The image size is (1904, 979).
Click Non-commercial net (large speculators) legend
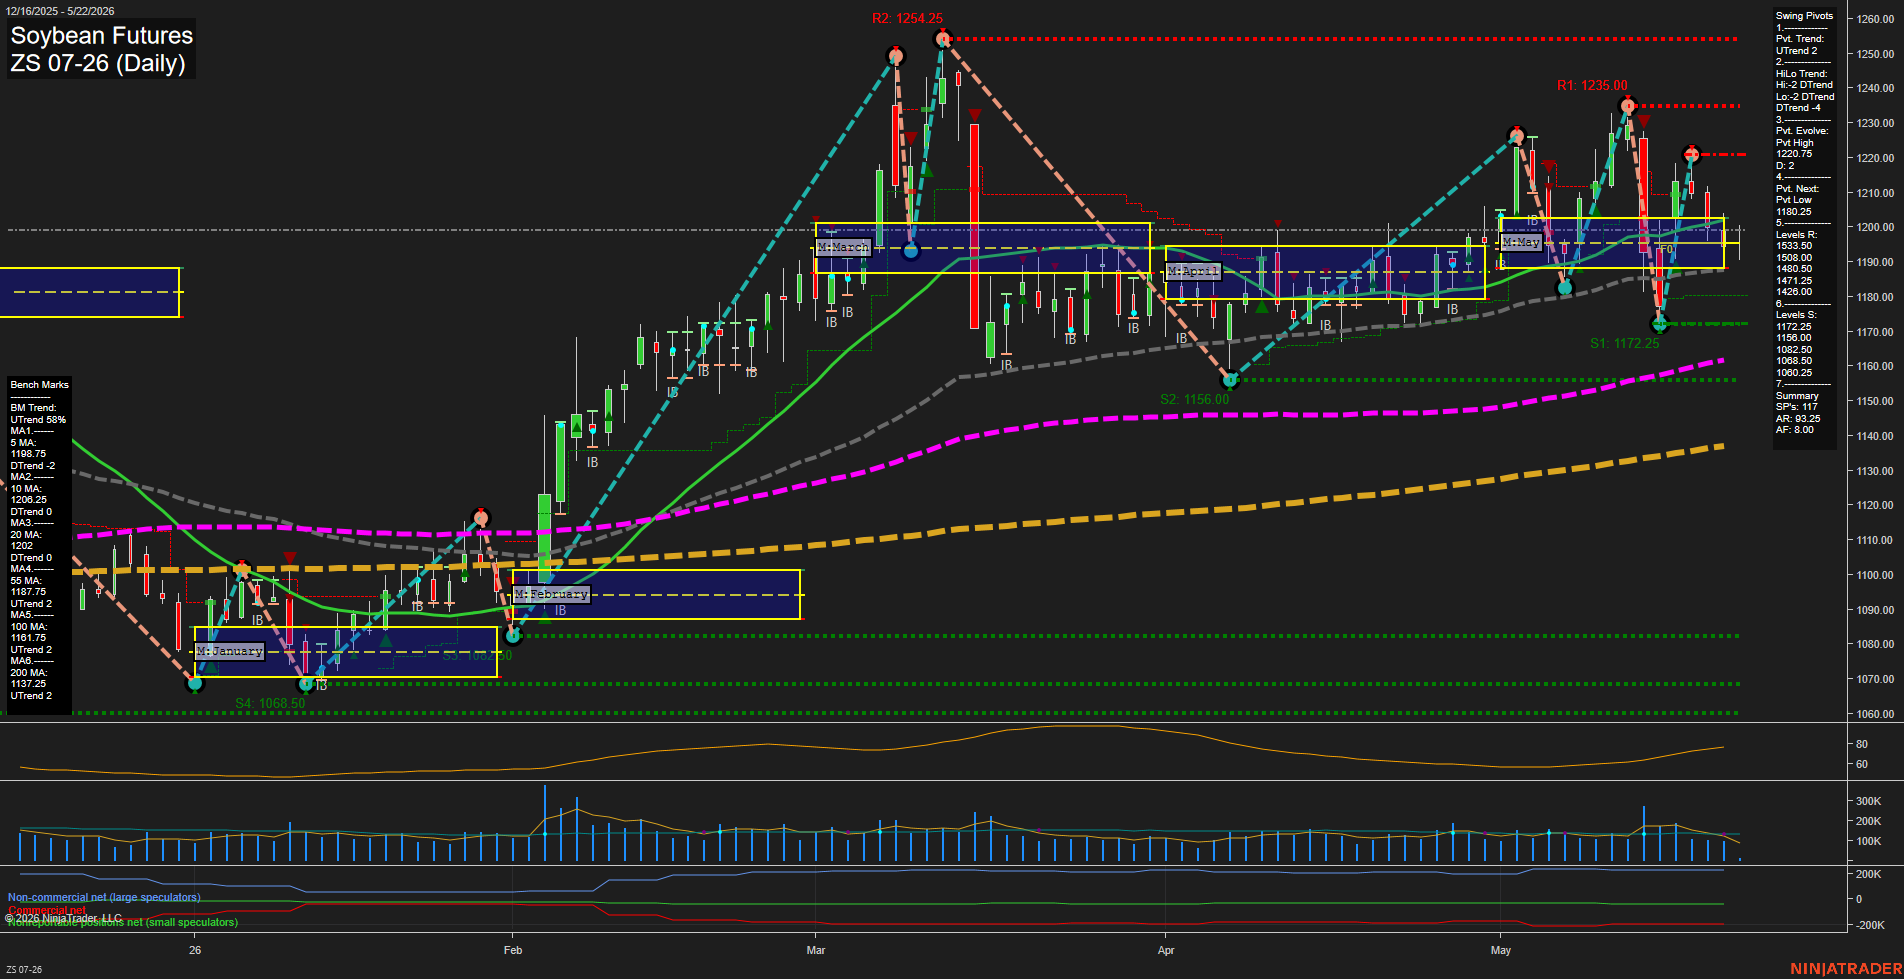pos(104,898)
